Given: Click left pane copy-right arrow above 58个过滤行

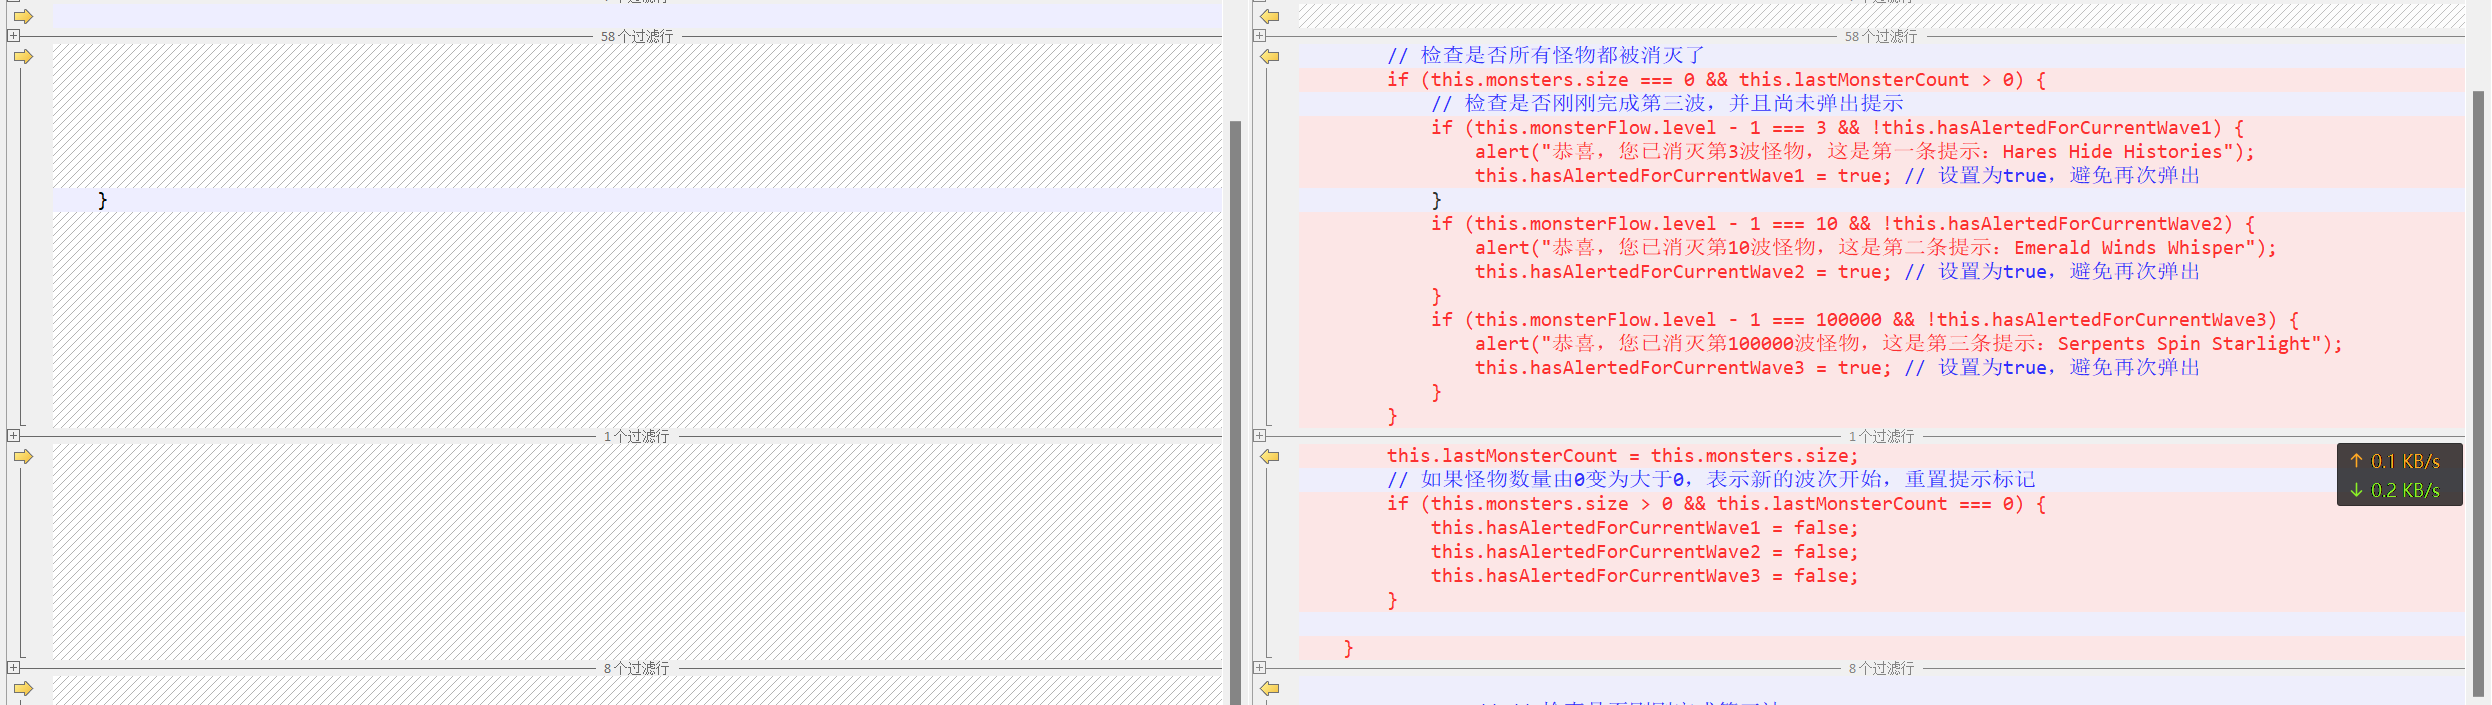Looking at the screenshot, I should coord(23,16).
